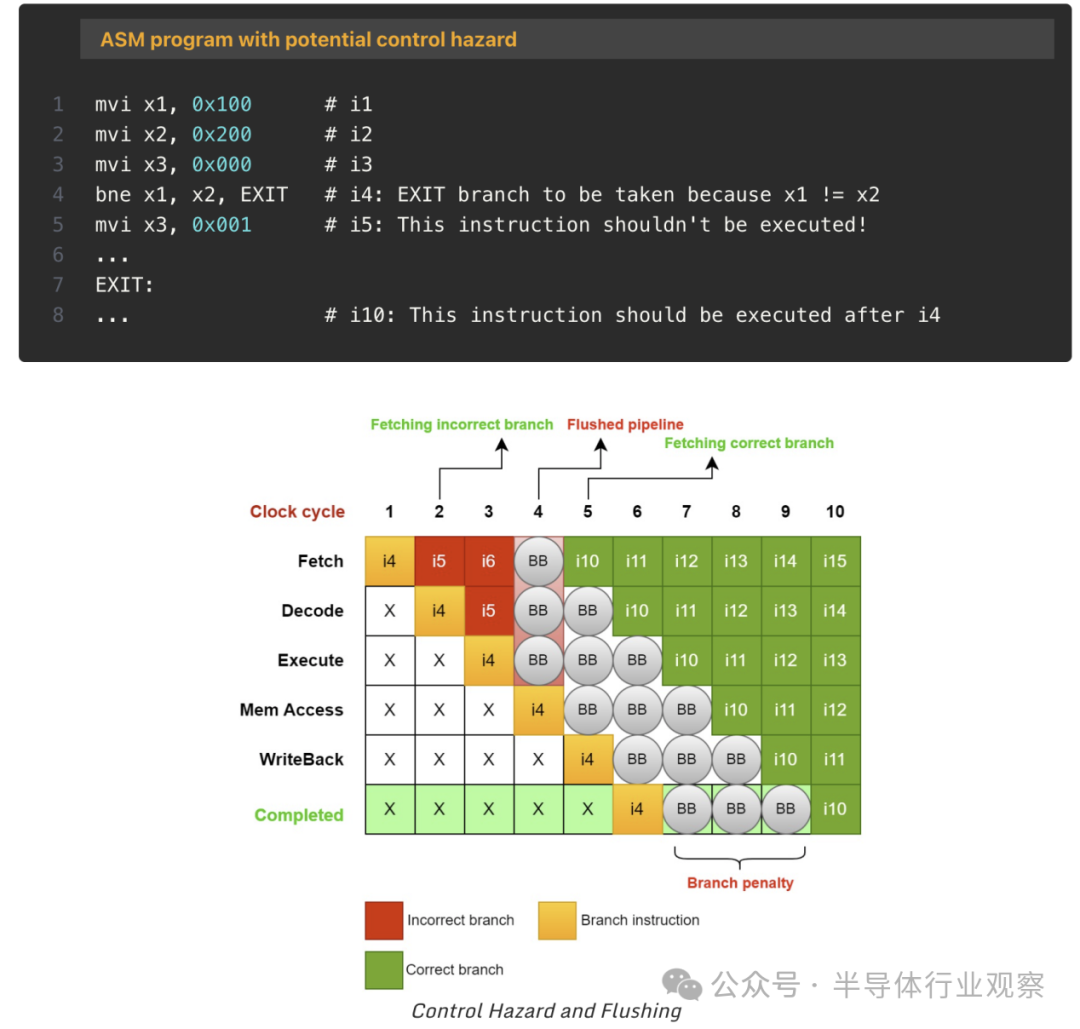Click the 0x200 hex value in code
Viewport: 1080px width, 1029px height.
[x=222, y=134]
